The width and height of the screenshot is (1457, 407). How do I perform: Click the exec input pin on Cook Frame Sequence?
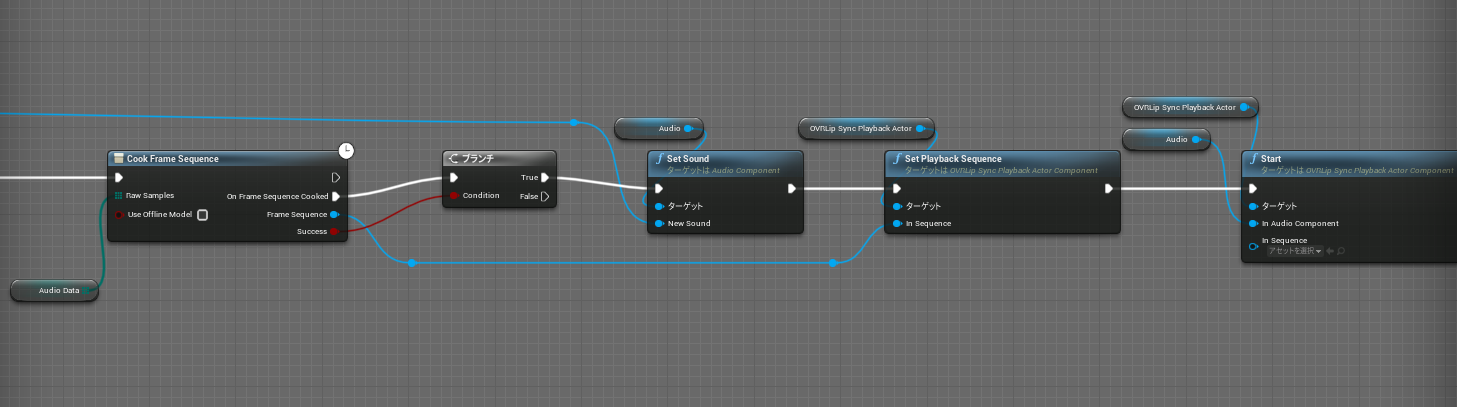coord(119,178)
